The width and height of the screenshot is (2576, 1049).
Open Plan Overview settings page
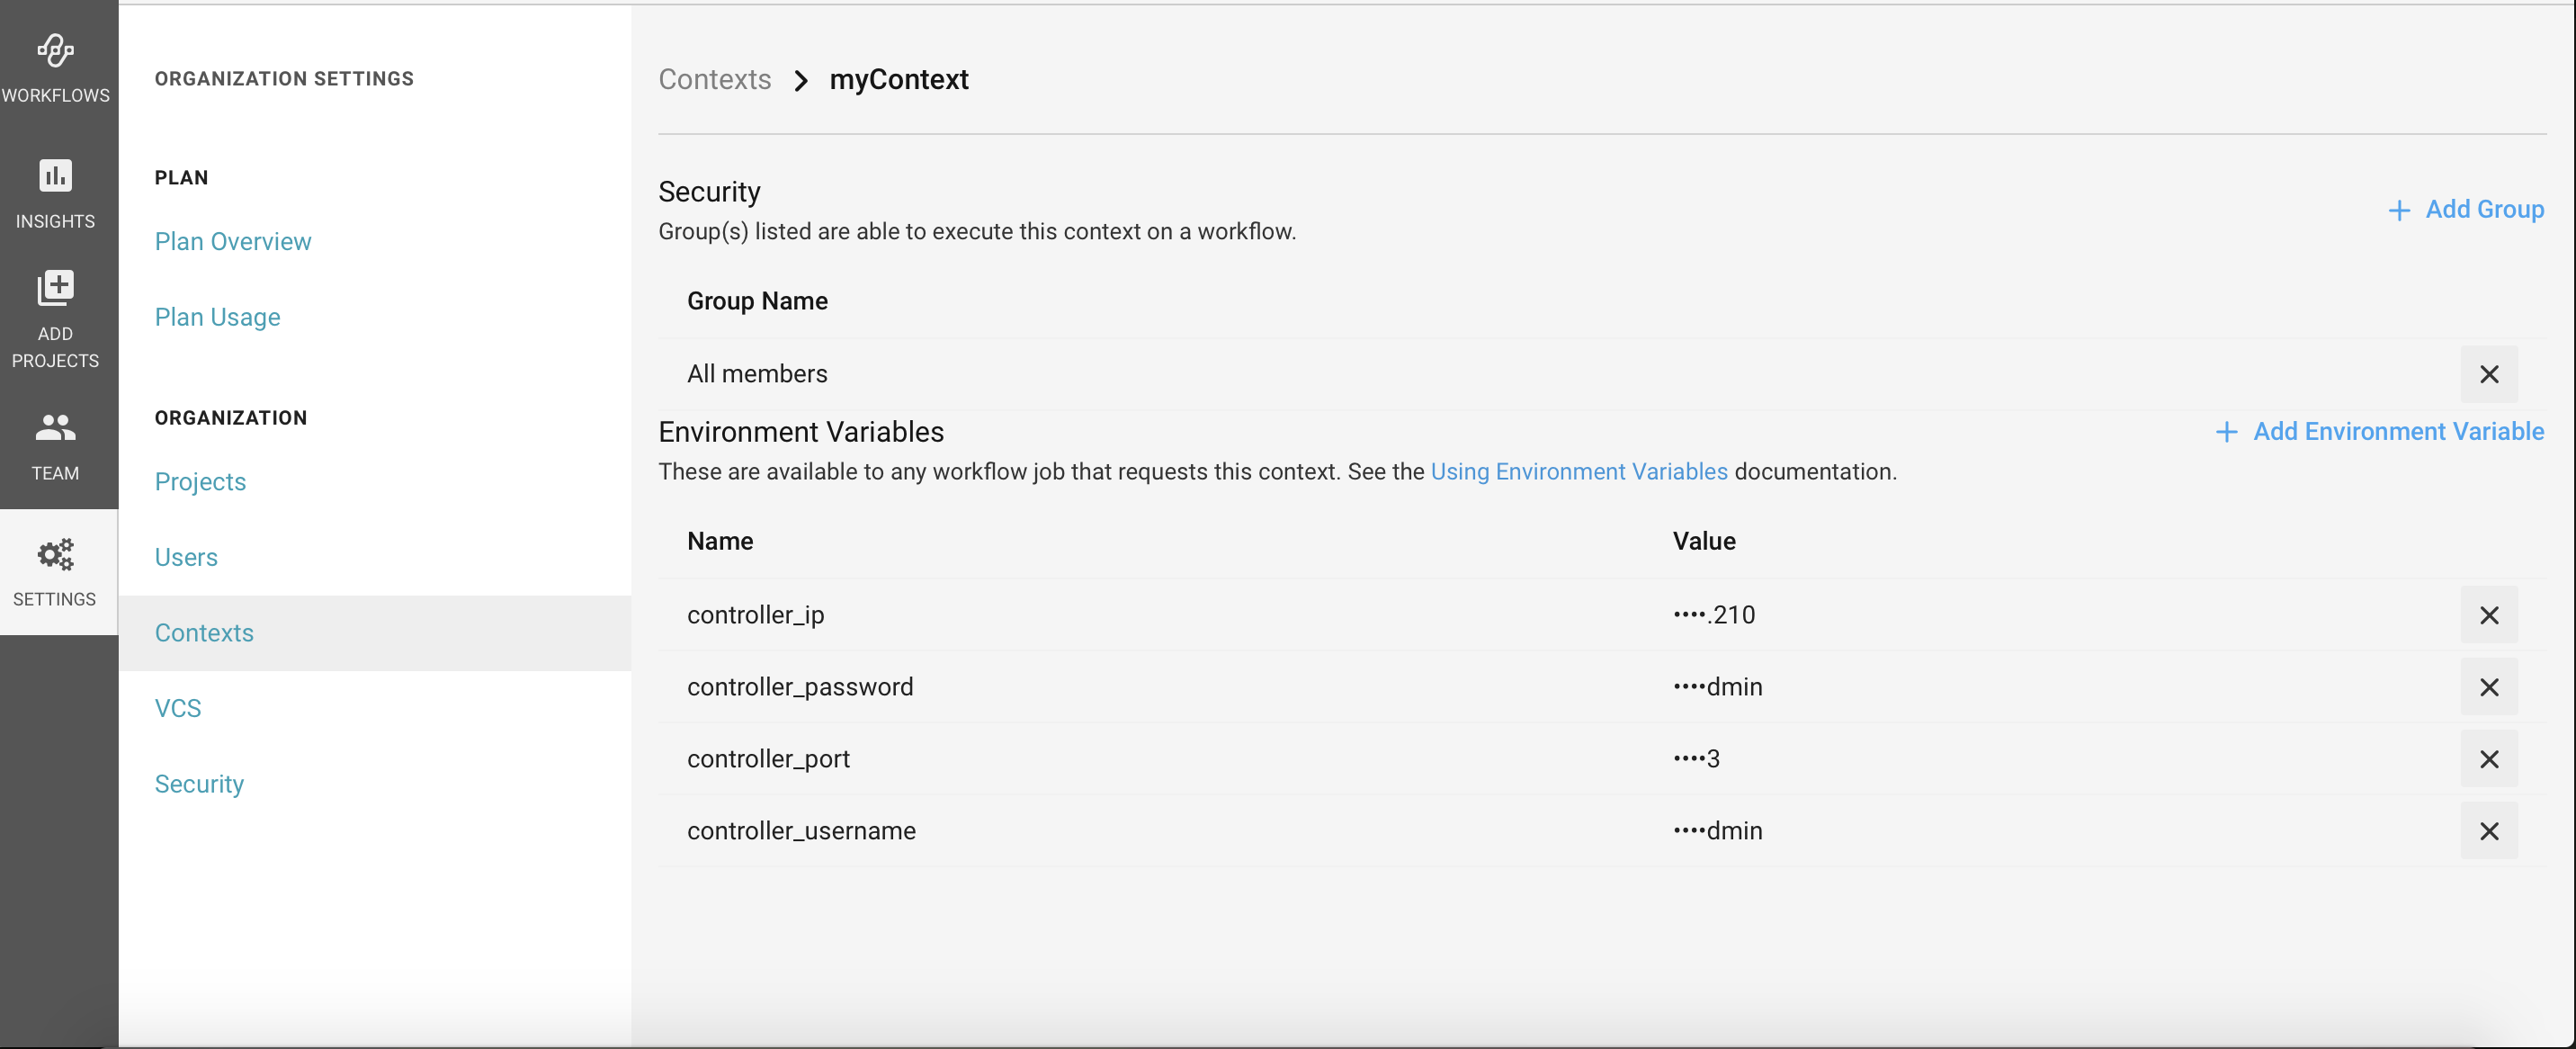[x=233, y=240]
